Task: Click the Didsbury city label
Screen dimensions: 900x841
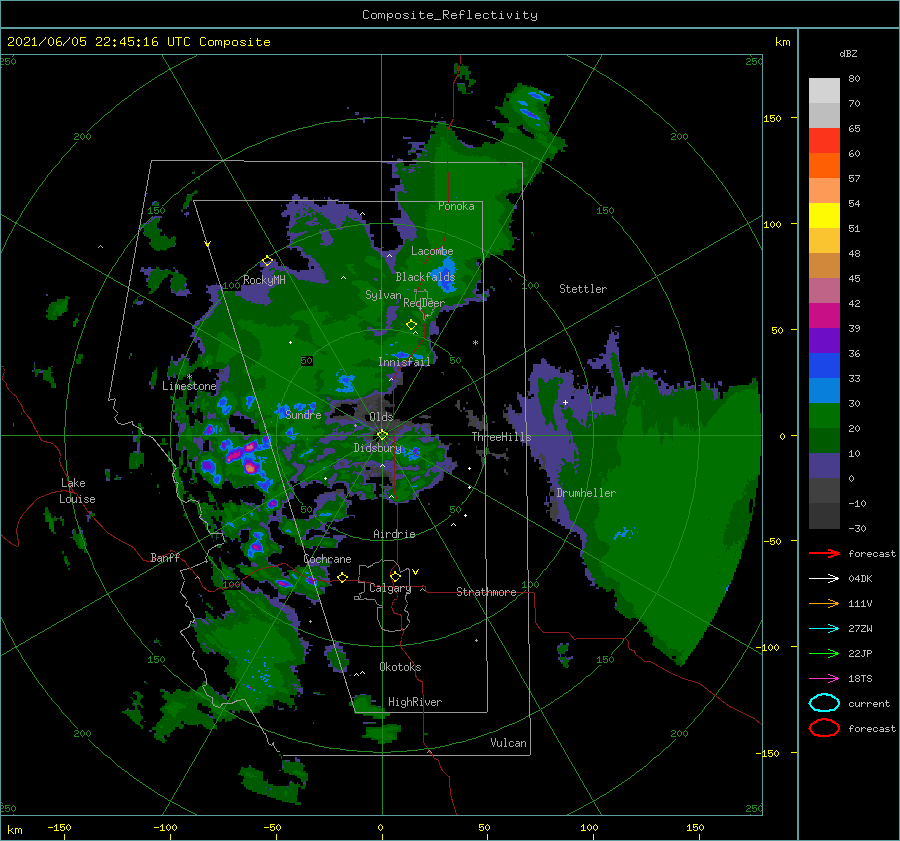Action: [x=378, y=448]
